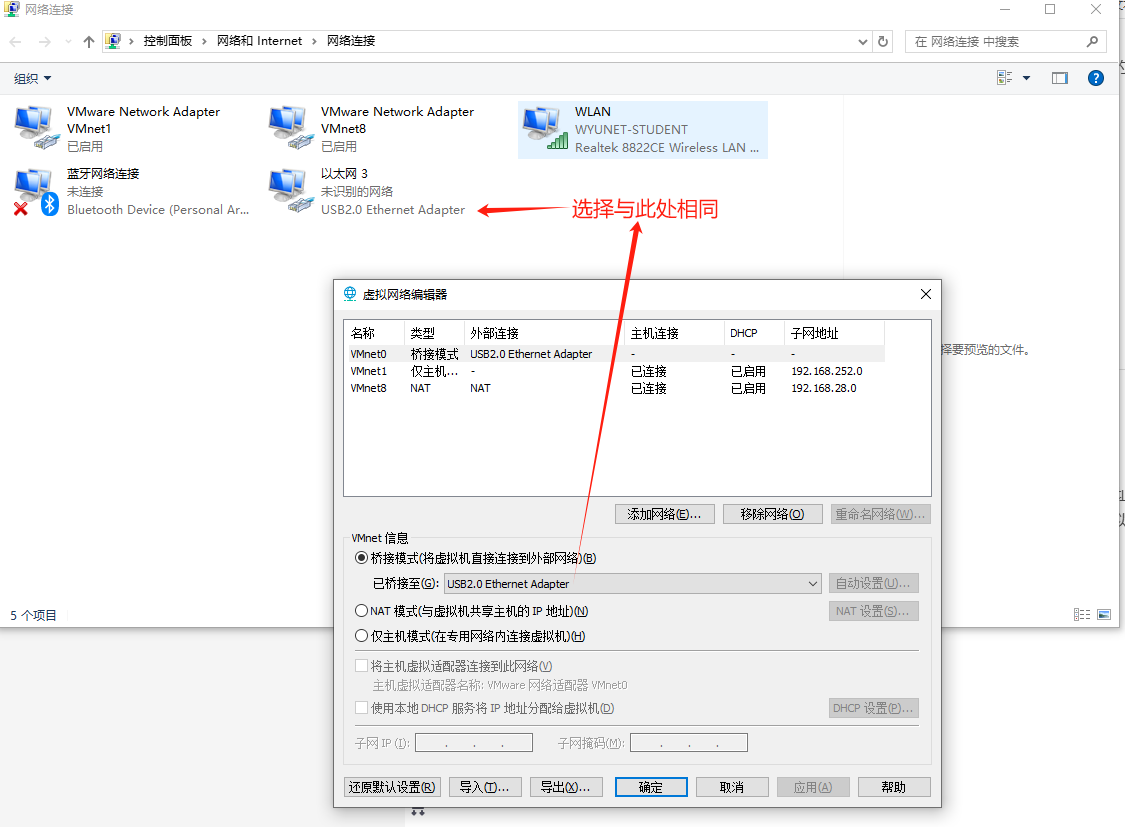Click the 确定 button

coord(651,787)
